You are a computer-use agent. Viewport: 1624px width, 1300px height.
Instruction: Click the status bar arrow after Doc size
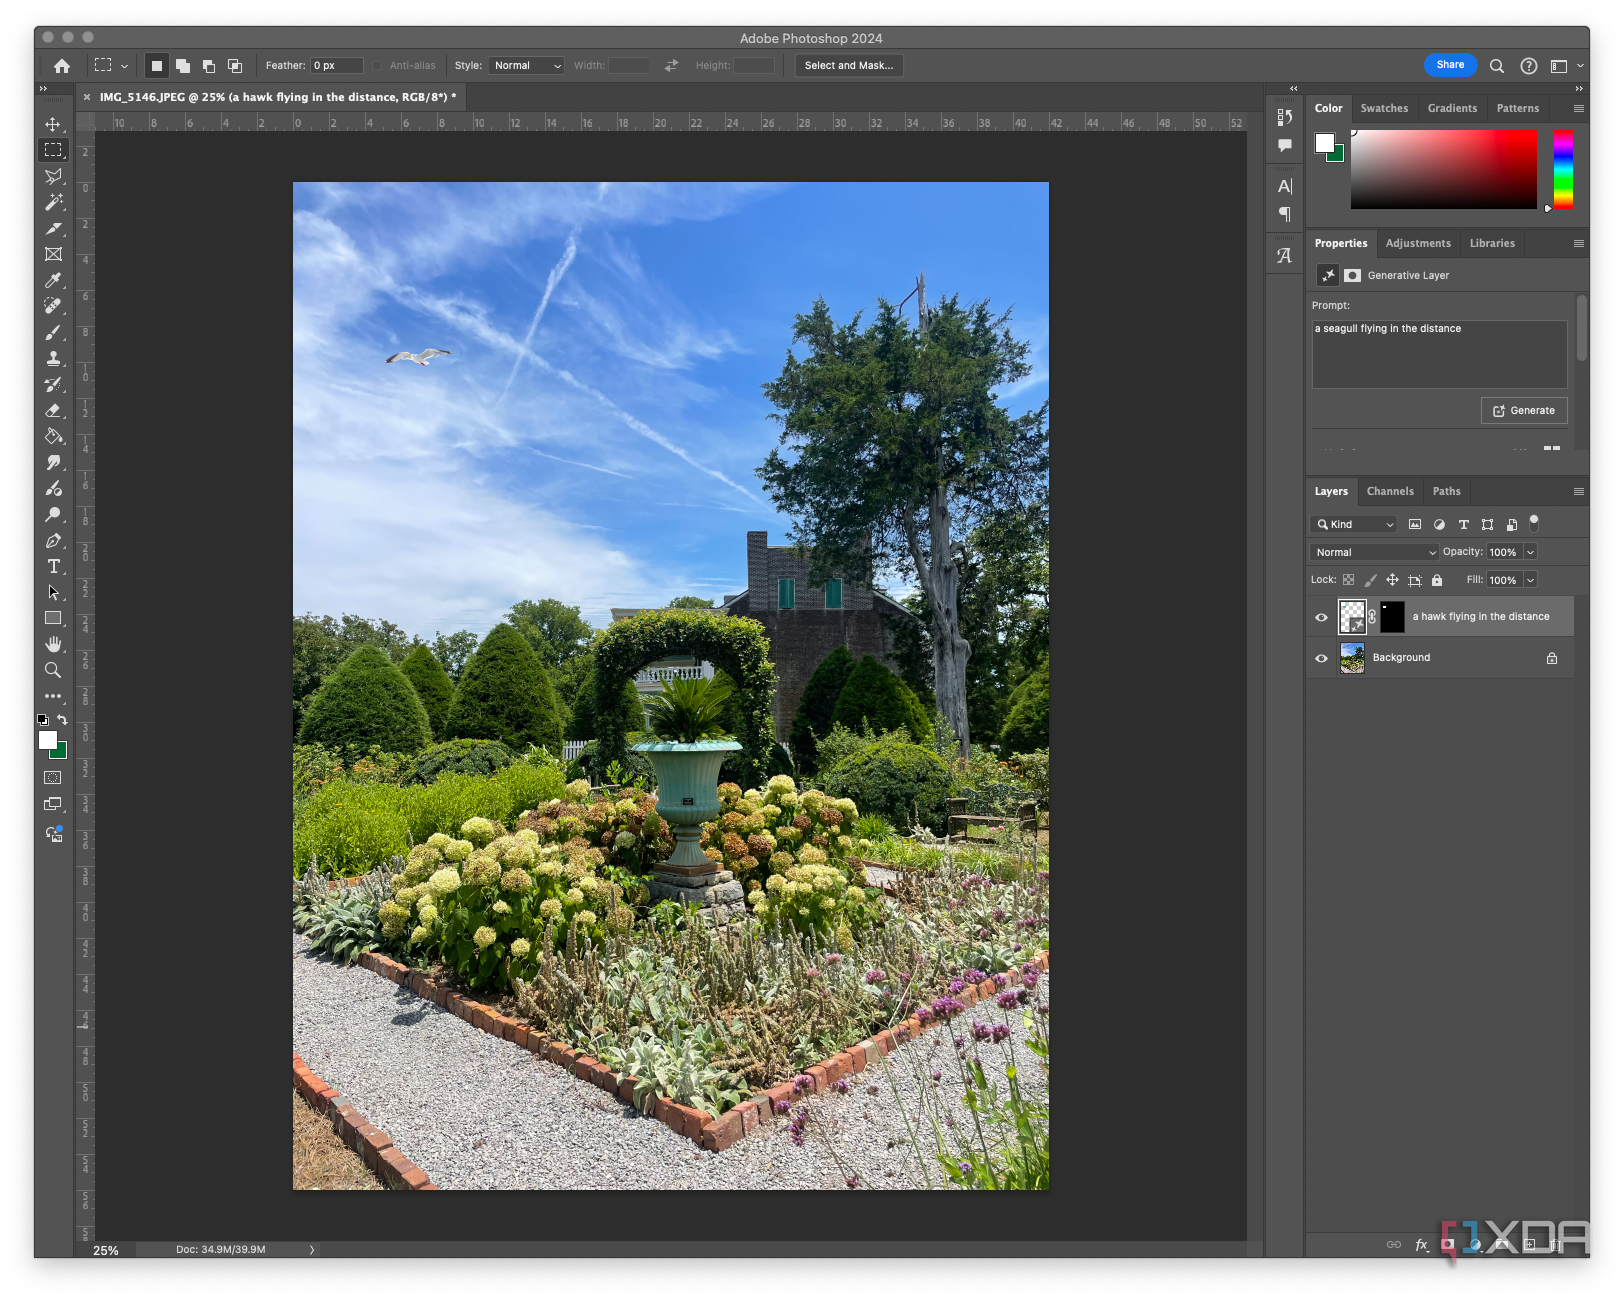(x=312, y=1249)
